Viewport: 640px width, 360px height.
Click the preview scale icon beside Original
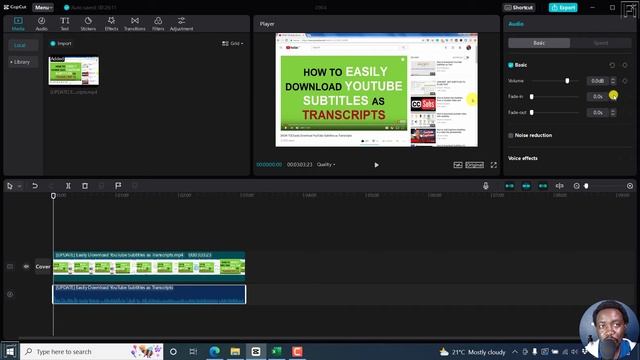(x=458, y=165)
